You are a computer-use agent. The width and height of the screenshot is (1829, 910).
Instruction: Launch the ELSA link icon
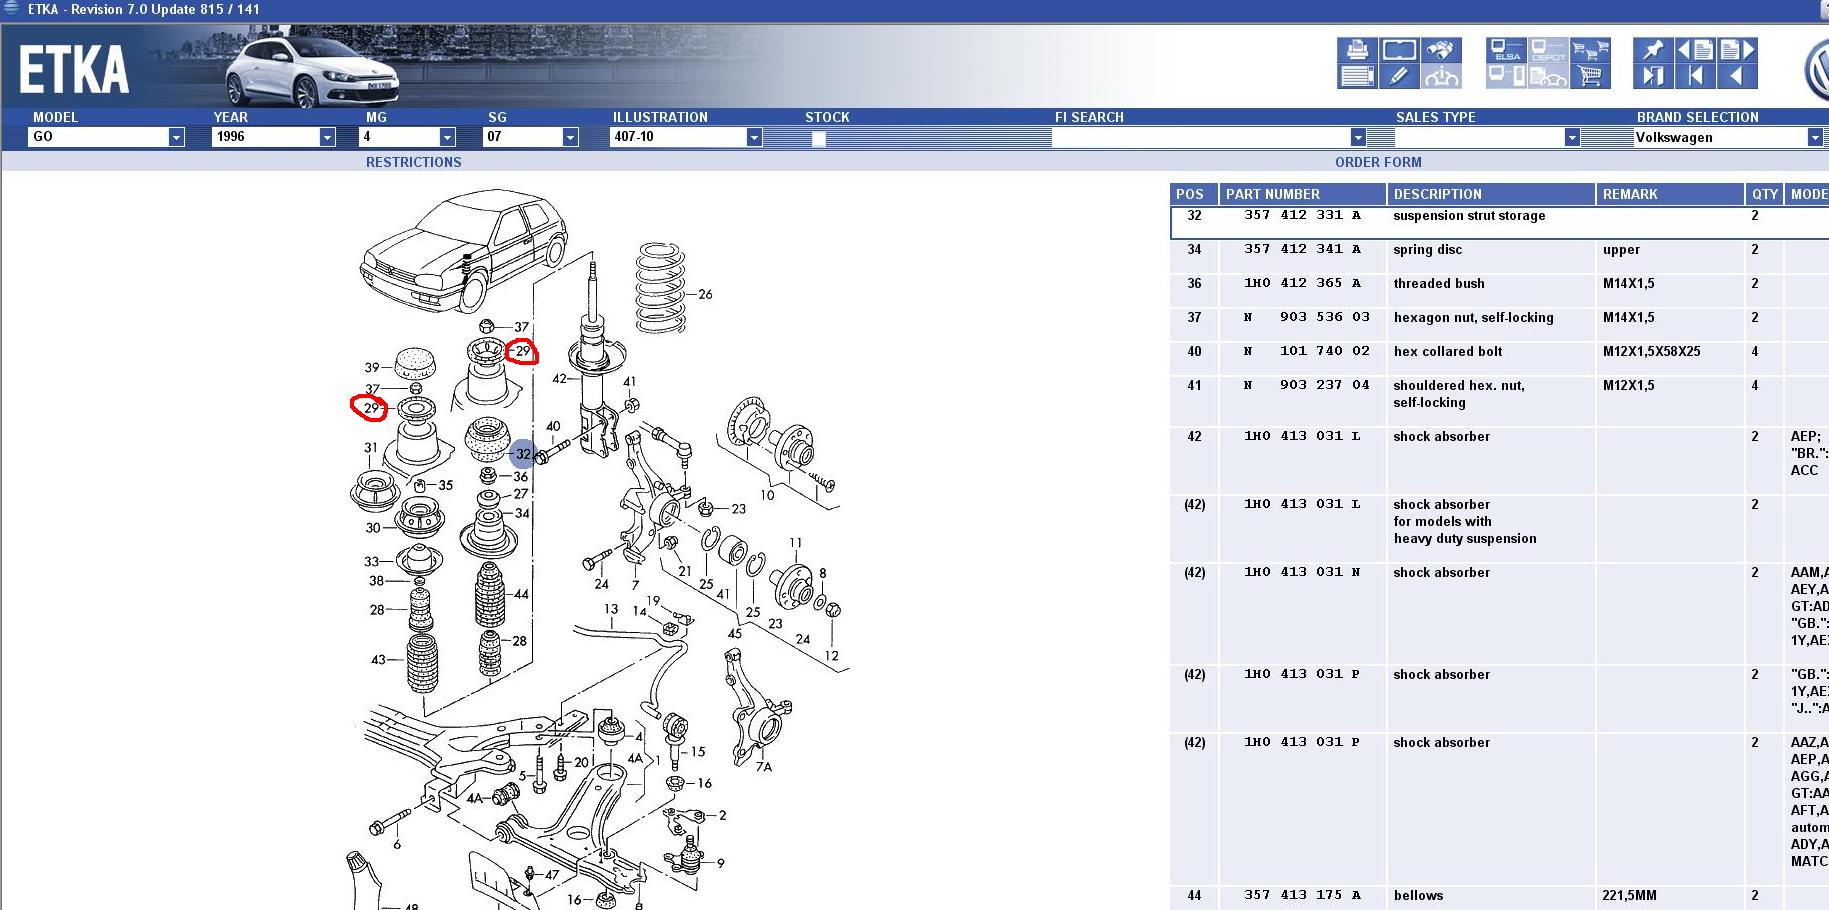[x=1506, y=50]
